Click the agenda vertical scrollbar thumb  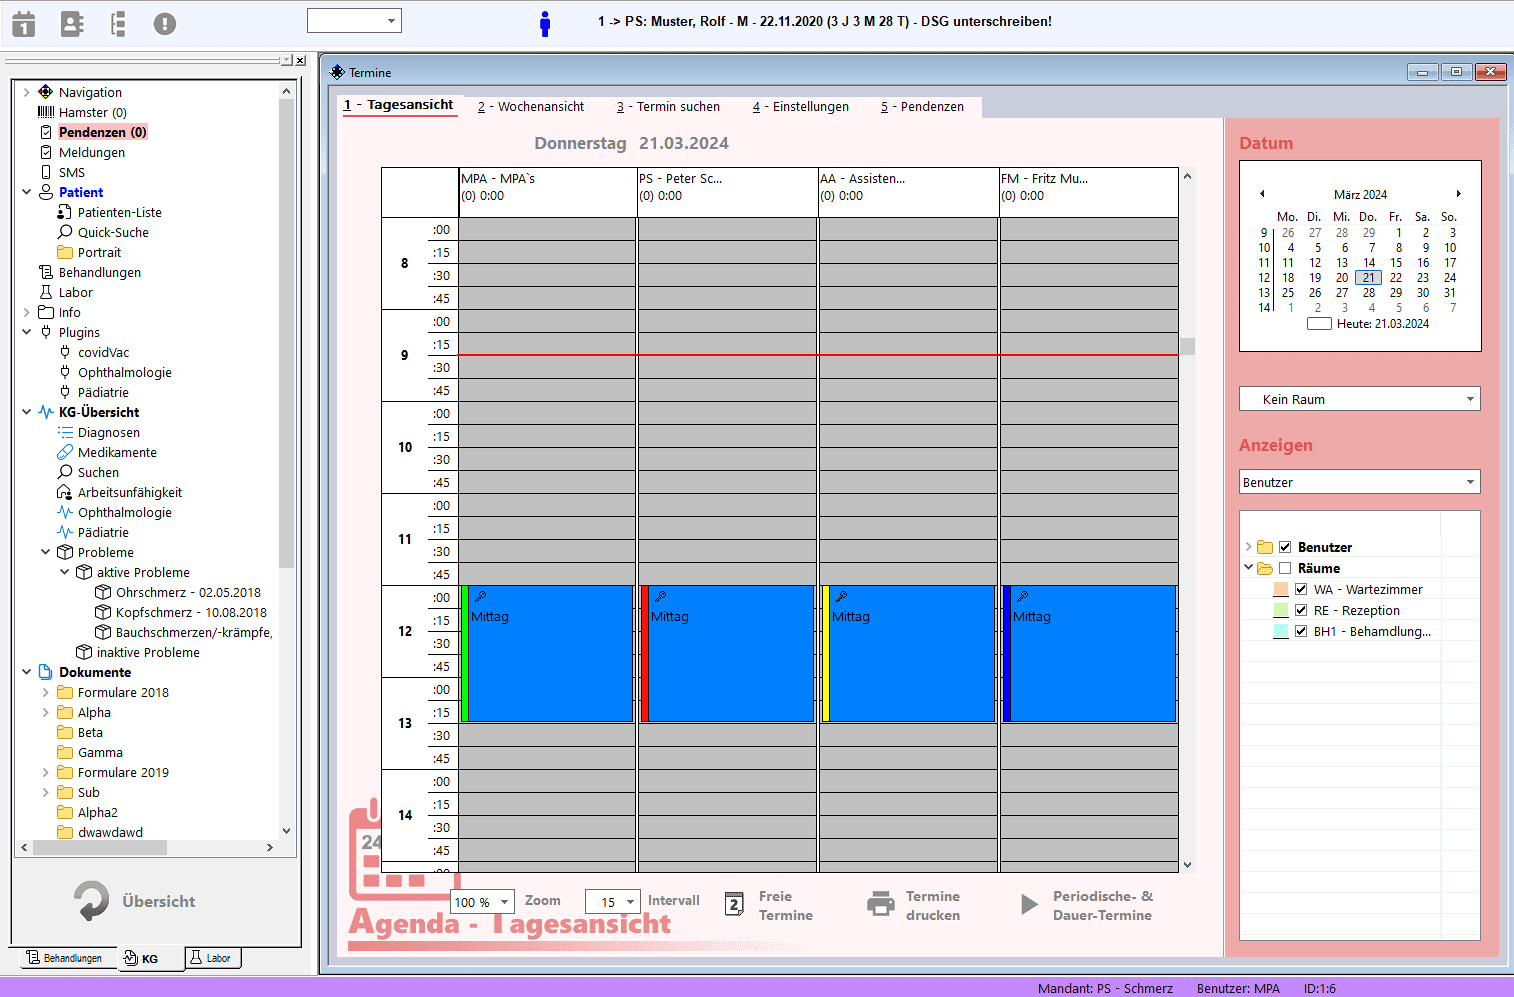coord(1188,346)
